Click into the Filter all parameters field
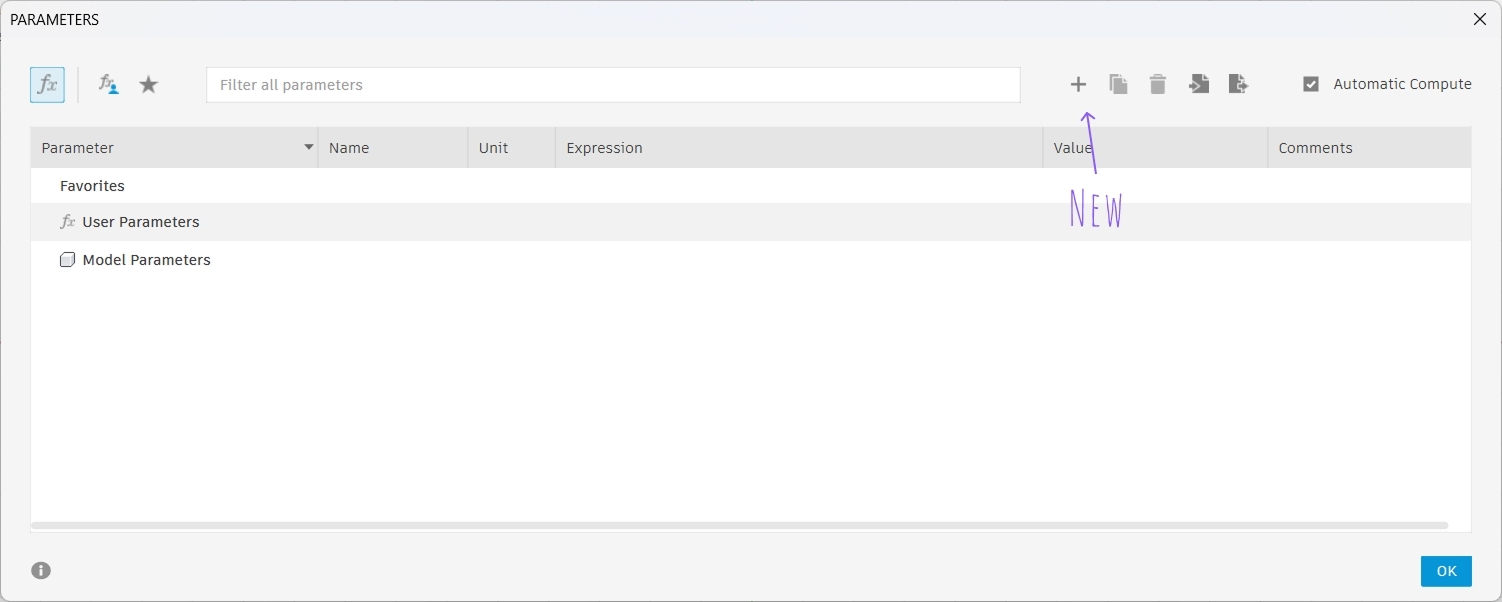Screen dimensions: 1502x602 pos(612,85)
